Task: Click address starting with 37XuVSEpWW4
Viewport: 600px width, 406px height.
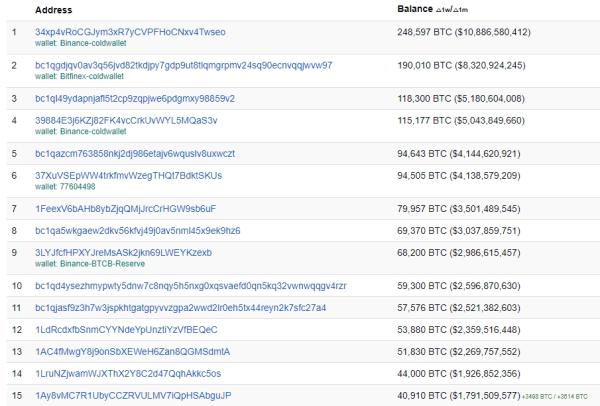Action: pos(128,175)
